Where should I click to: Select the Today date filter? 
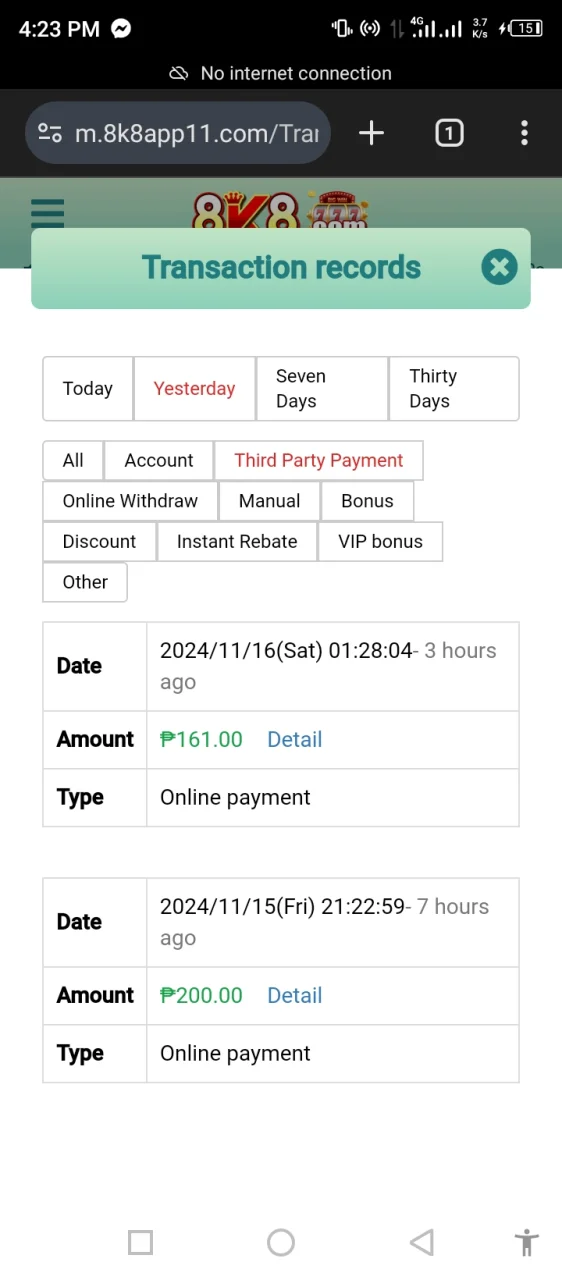click(88, 389)
